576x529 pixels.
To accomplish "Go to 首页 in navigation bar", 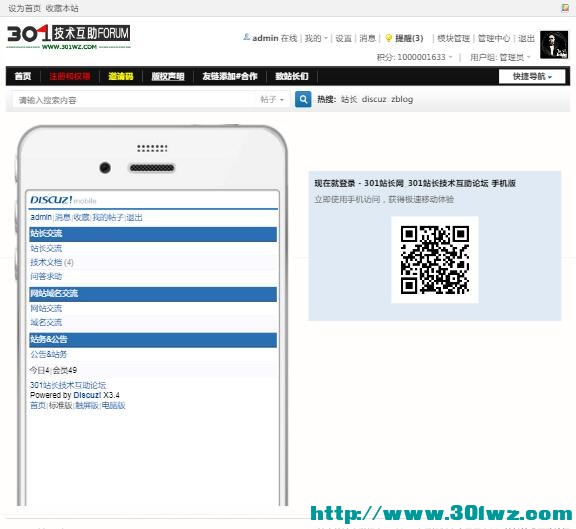I will click(23, 76).
